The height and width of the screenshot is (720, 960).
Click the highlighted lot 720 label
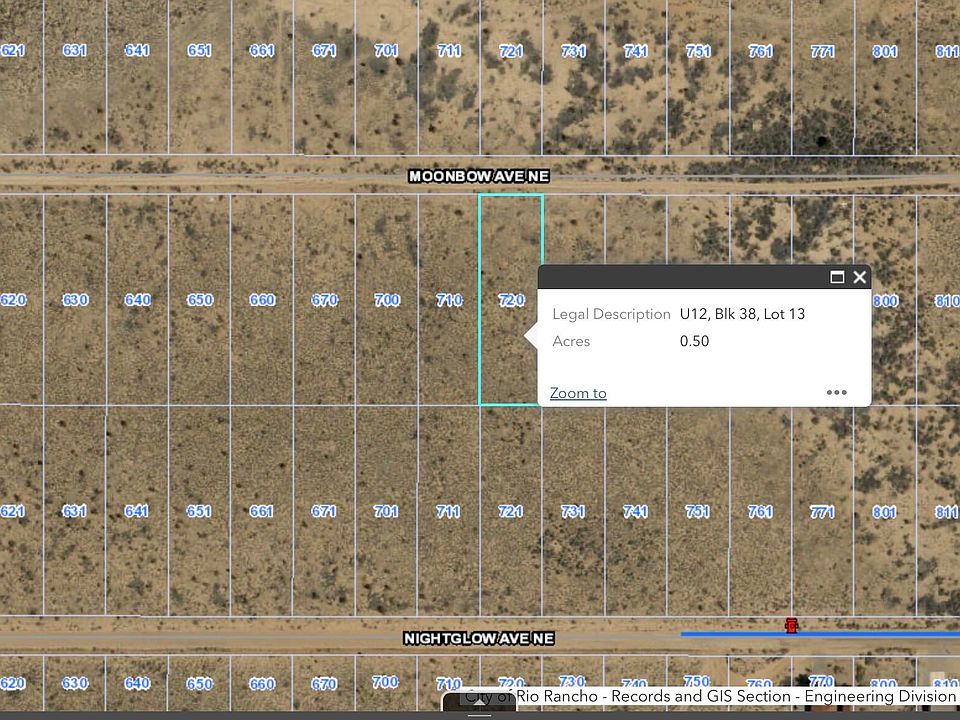coord(511,300)
